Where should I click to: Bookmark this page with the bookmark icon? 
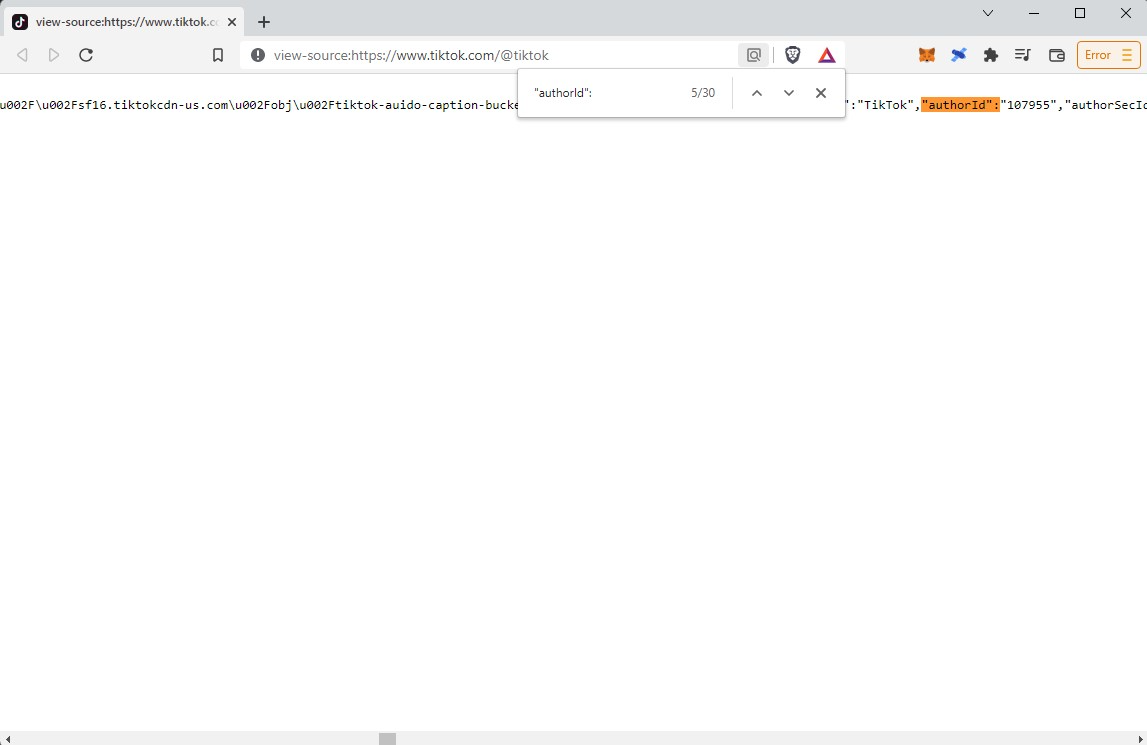click(x=217, y=55)
